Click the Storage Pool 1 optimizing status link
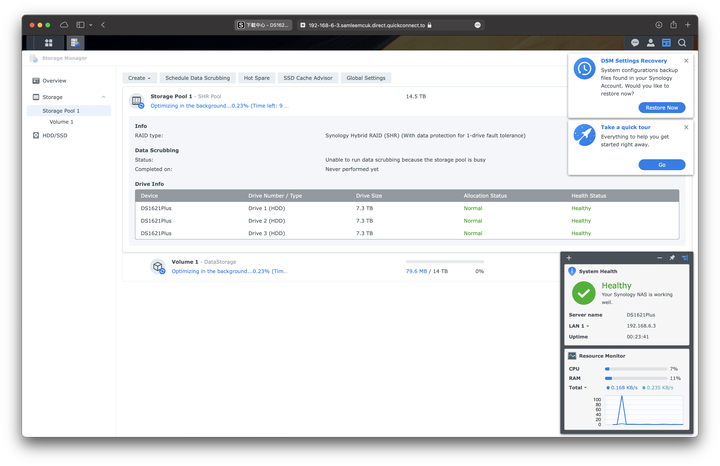Image resolution: width=720 pixels, height=466 pixels. tap(219, 106)
